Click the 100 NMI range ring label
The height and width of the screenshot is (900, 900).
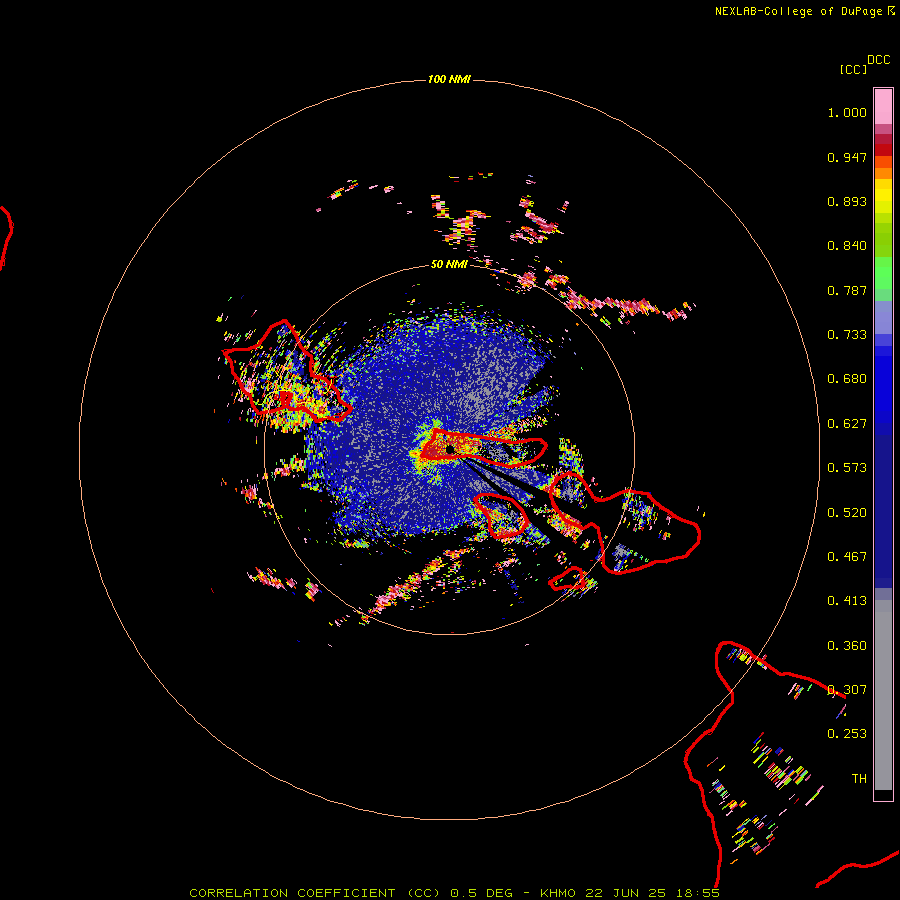tap(449, 79)
